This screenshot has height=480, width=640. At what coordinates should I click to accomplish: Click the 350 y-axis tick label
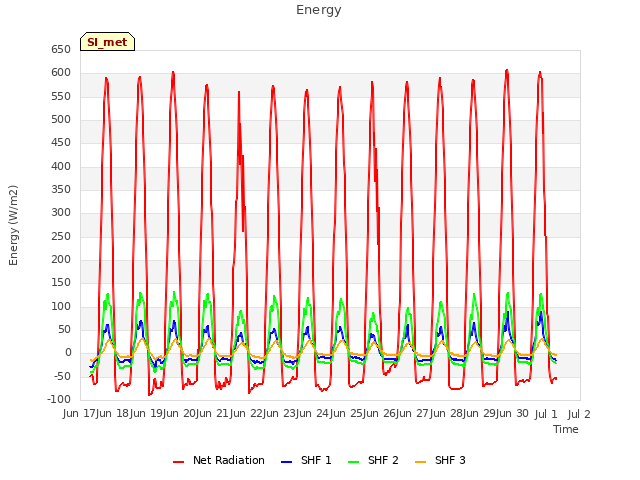click(x=61, y=190)
